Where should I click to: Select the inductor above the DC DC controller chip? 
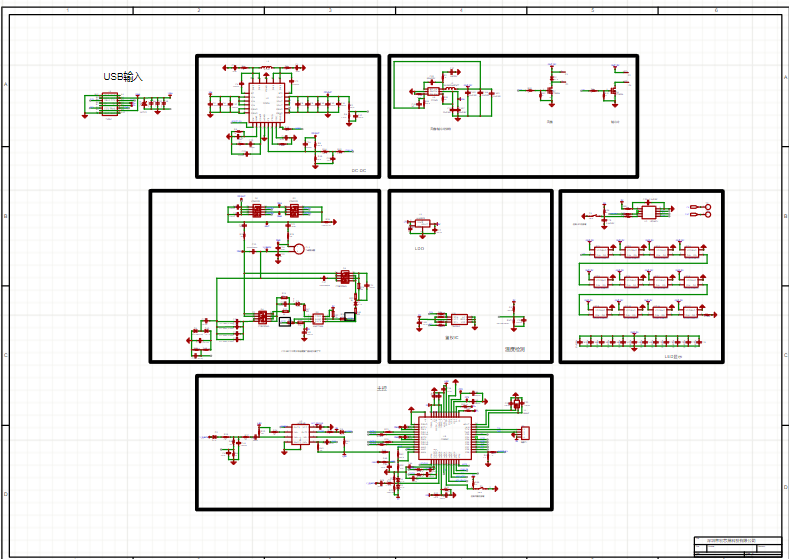(266, 67)
